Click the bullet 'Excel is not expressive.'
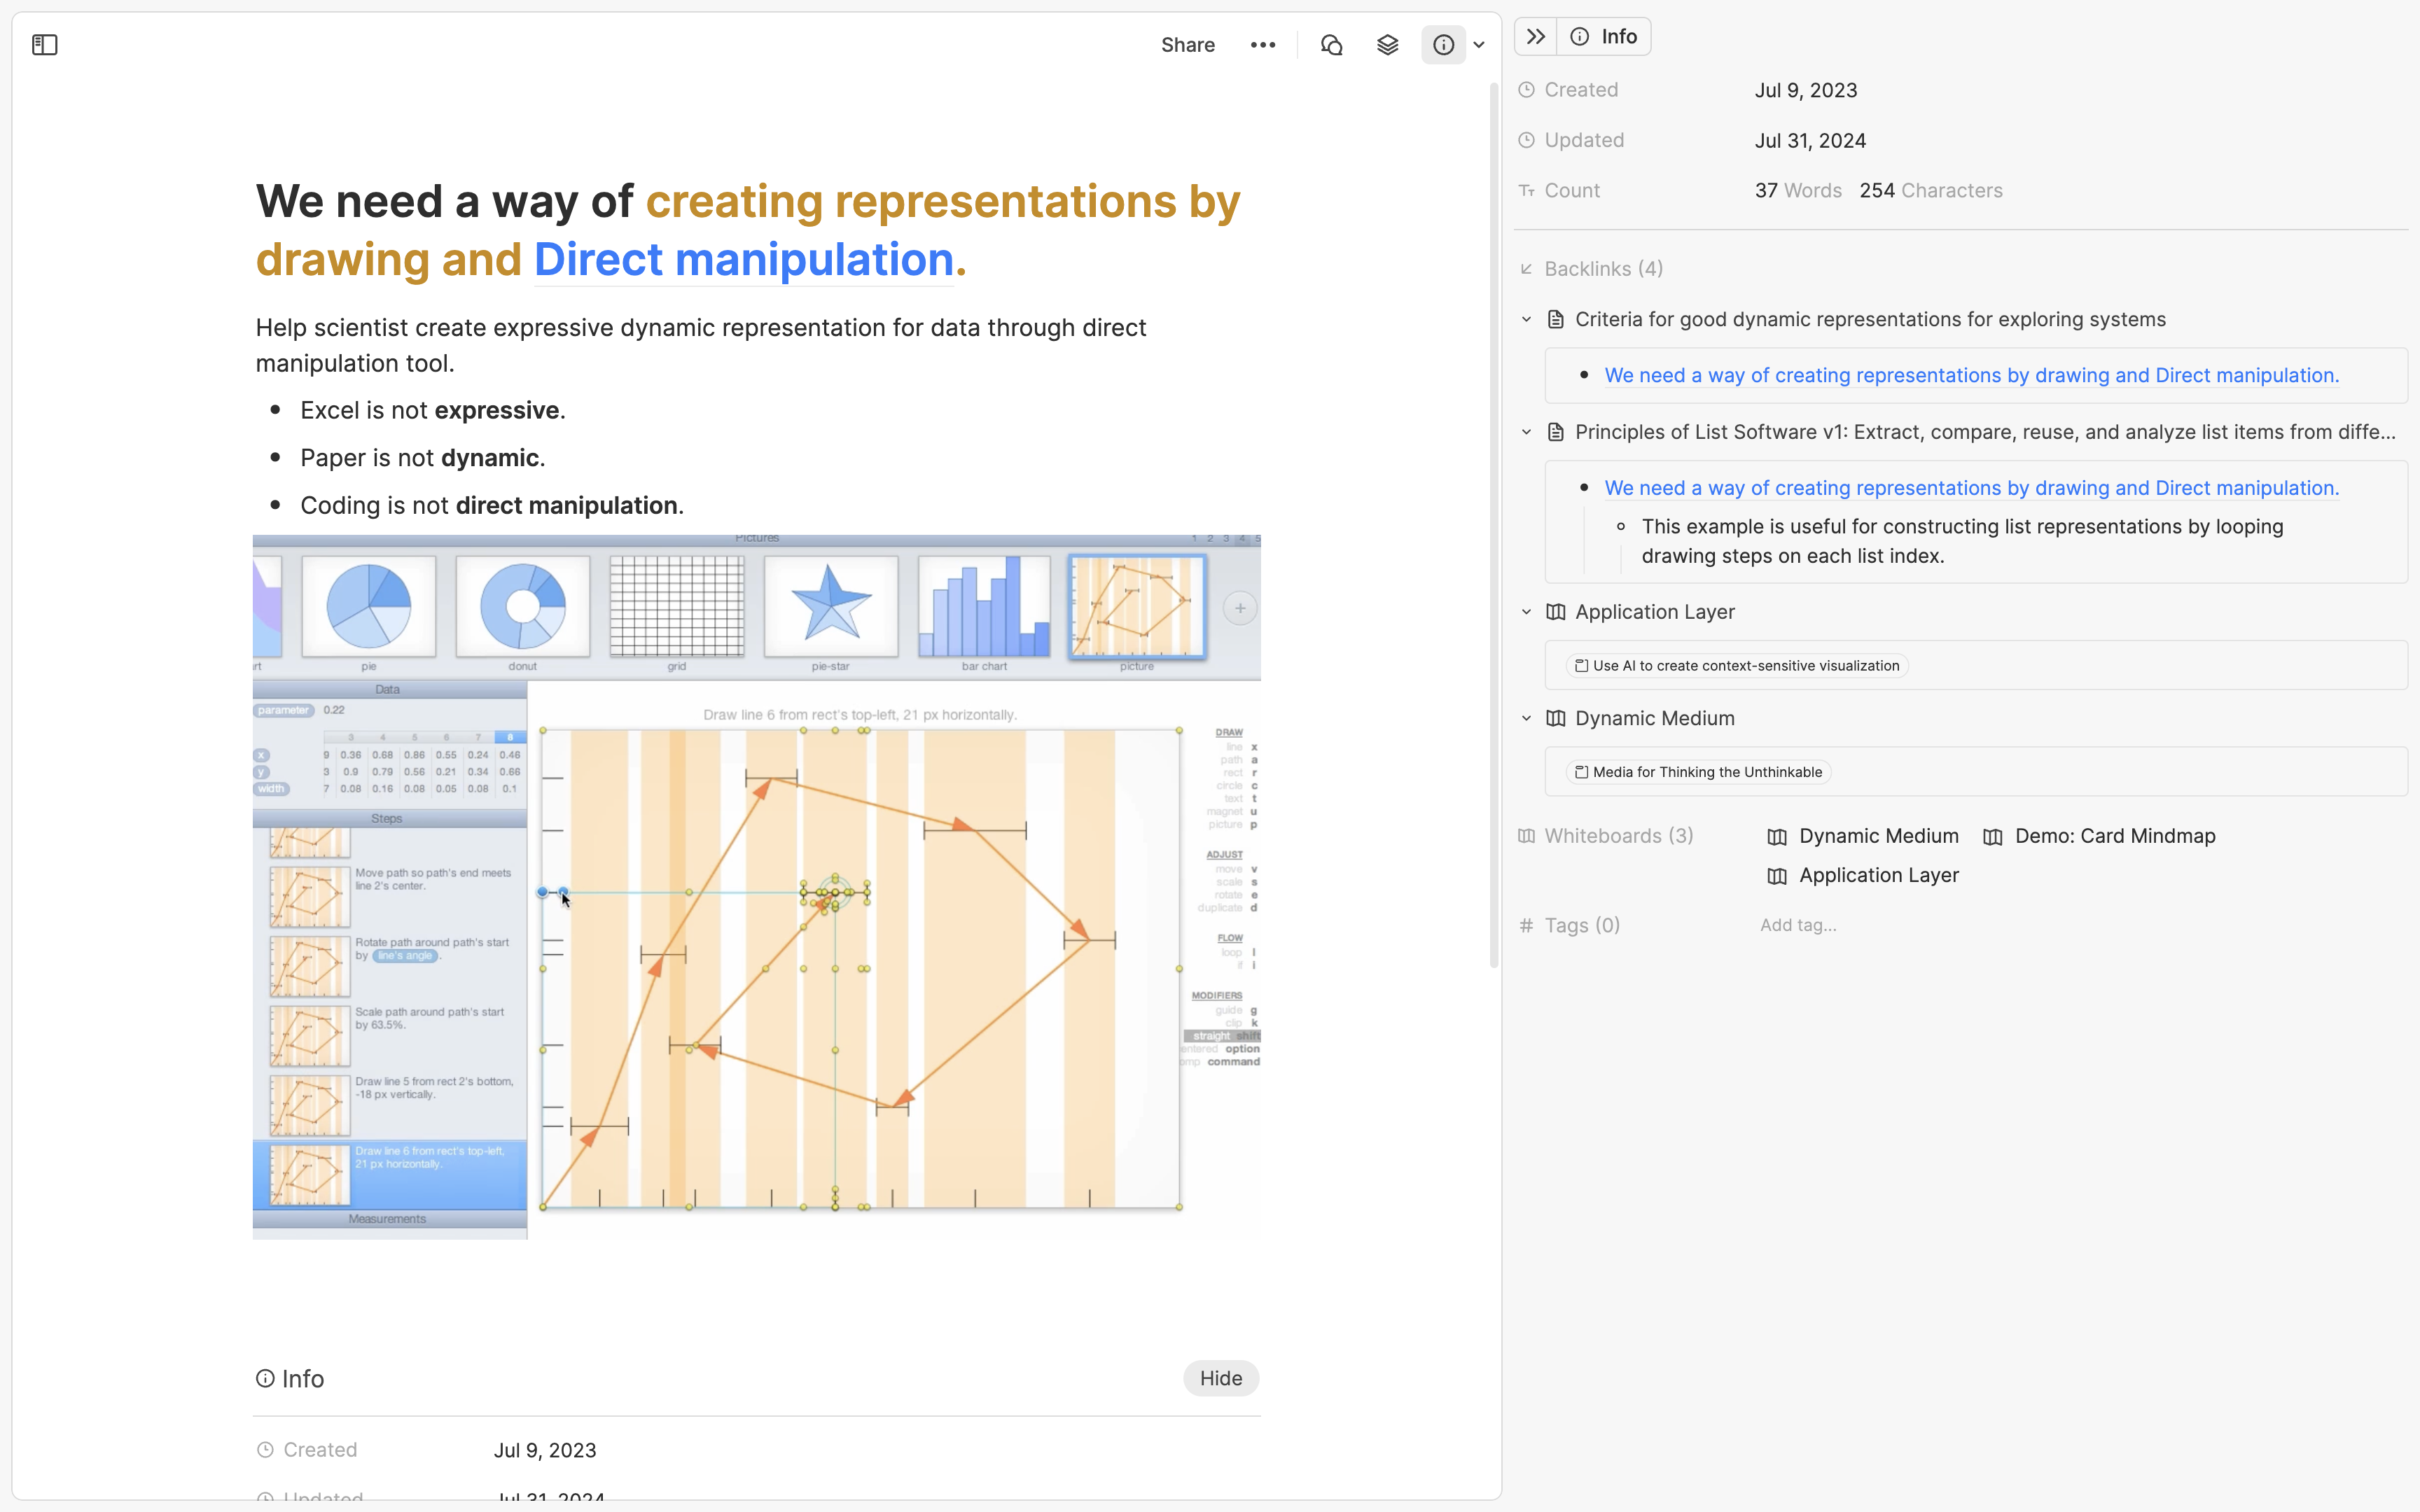 click(432, 411)
